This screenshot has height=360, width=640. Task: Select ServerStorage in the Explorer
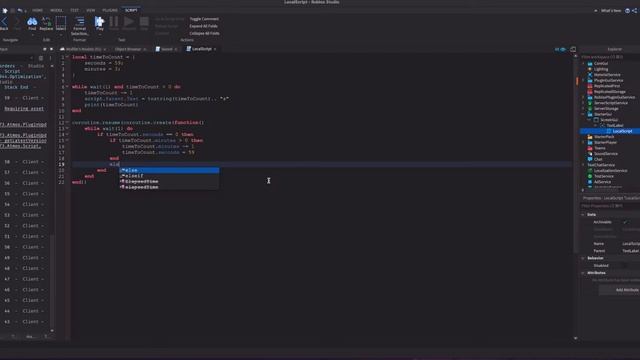606,109
